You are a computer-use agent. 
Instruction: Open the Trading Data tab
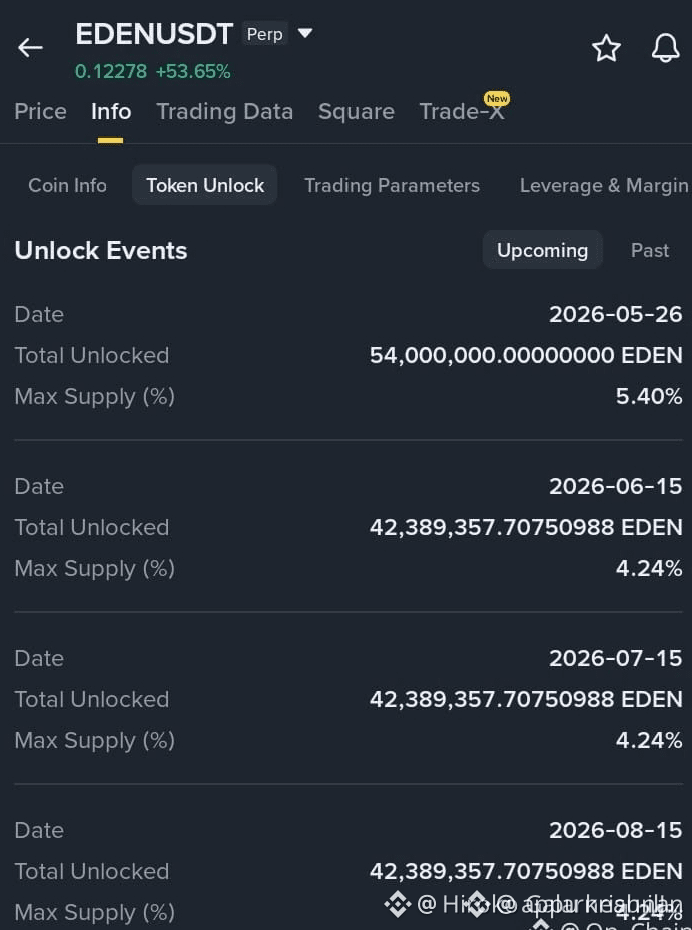tap(225, 112)
